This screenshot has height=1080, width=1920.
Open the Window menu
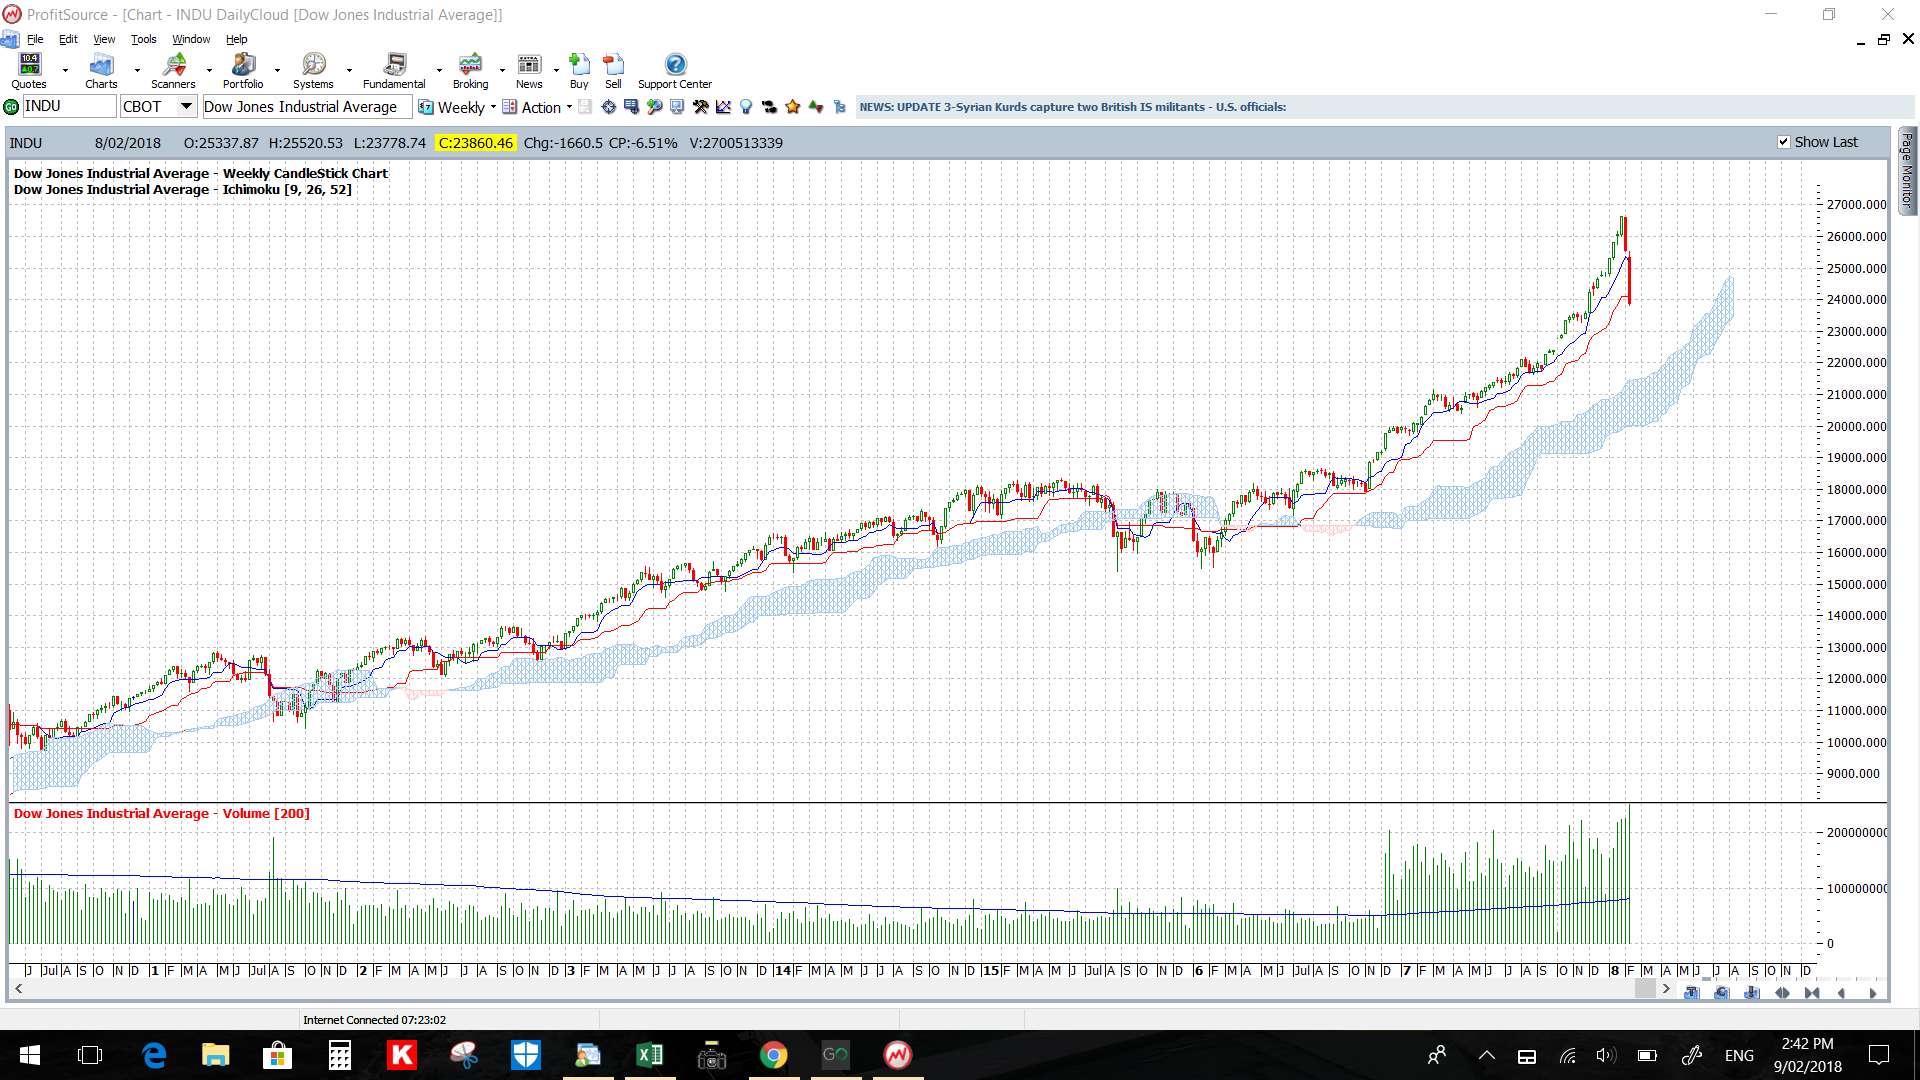point(191,39)
